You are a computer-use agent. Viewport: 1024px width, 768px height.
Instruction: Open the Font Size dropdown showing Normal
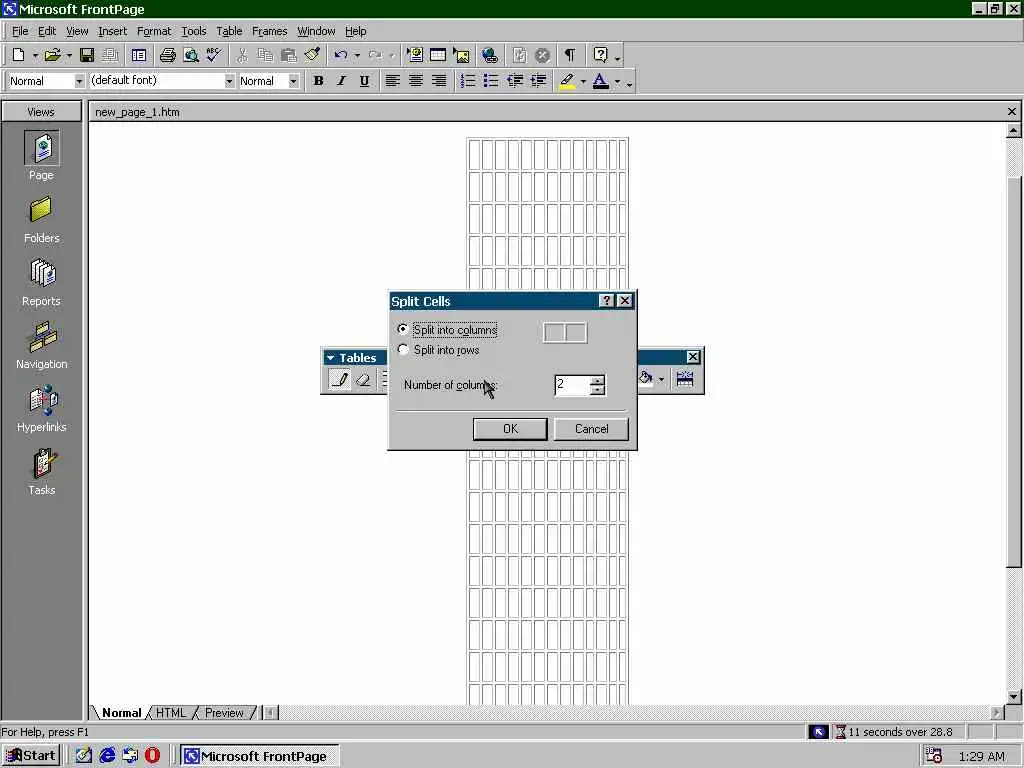(x=293, y=81)
